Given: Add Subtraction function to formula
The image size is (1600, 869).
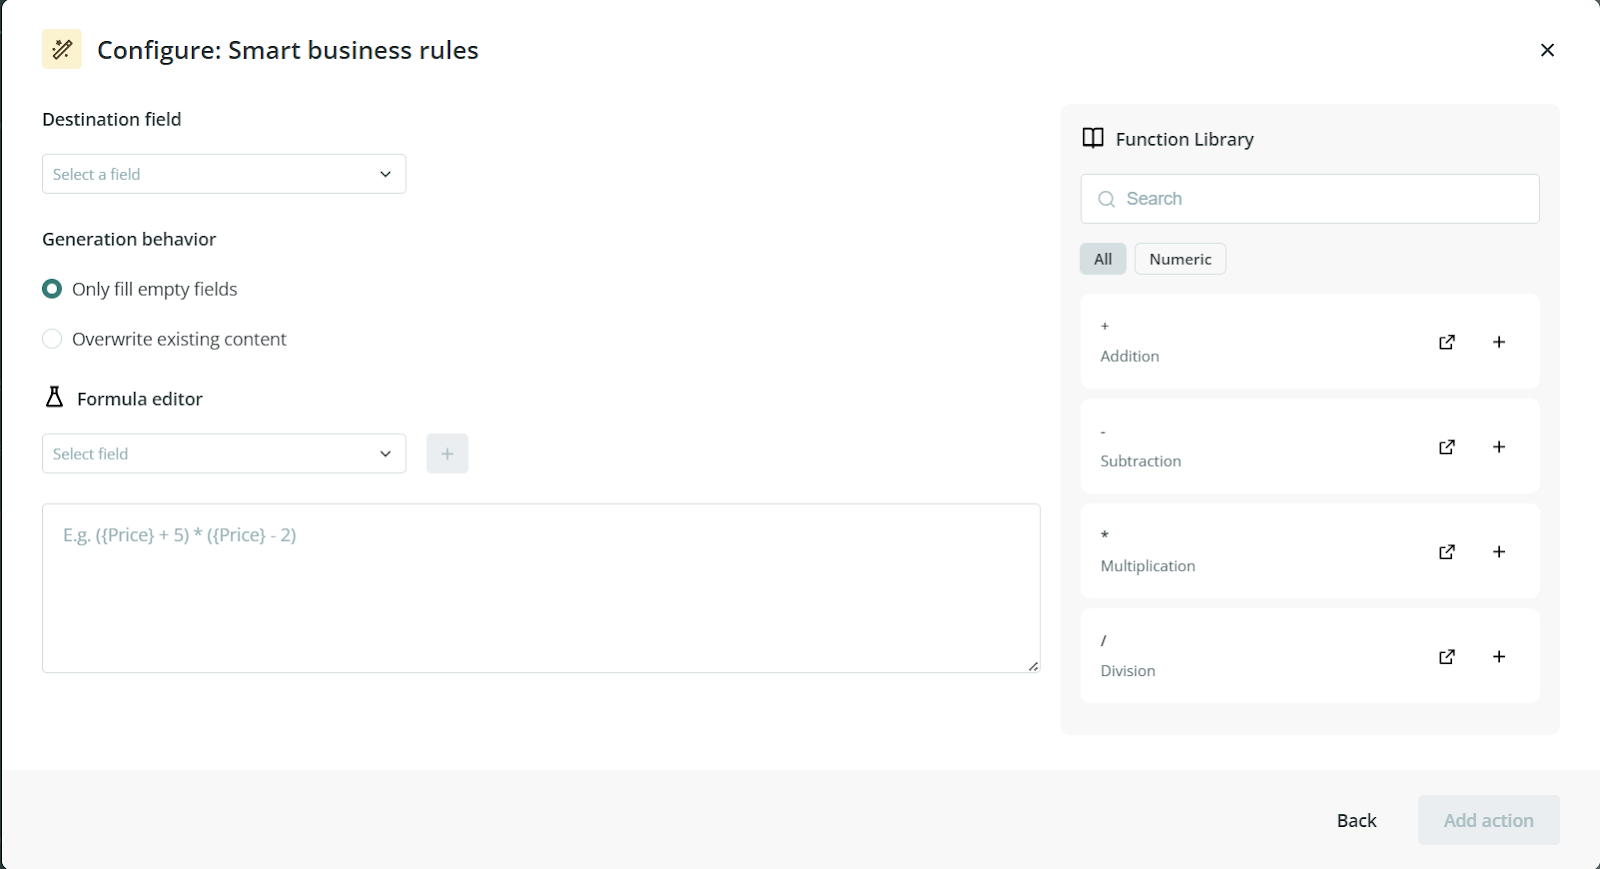Looking at the screenshot, I should pos(1498,447).
